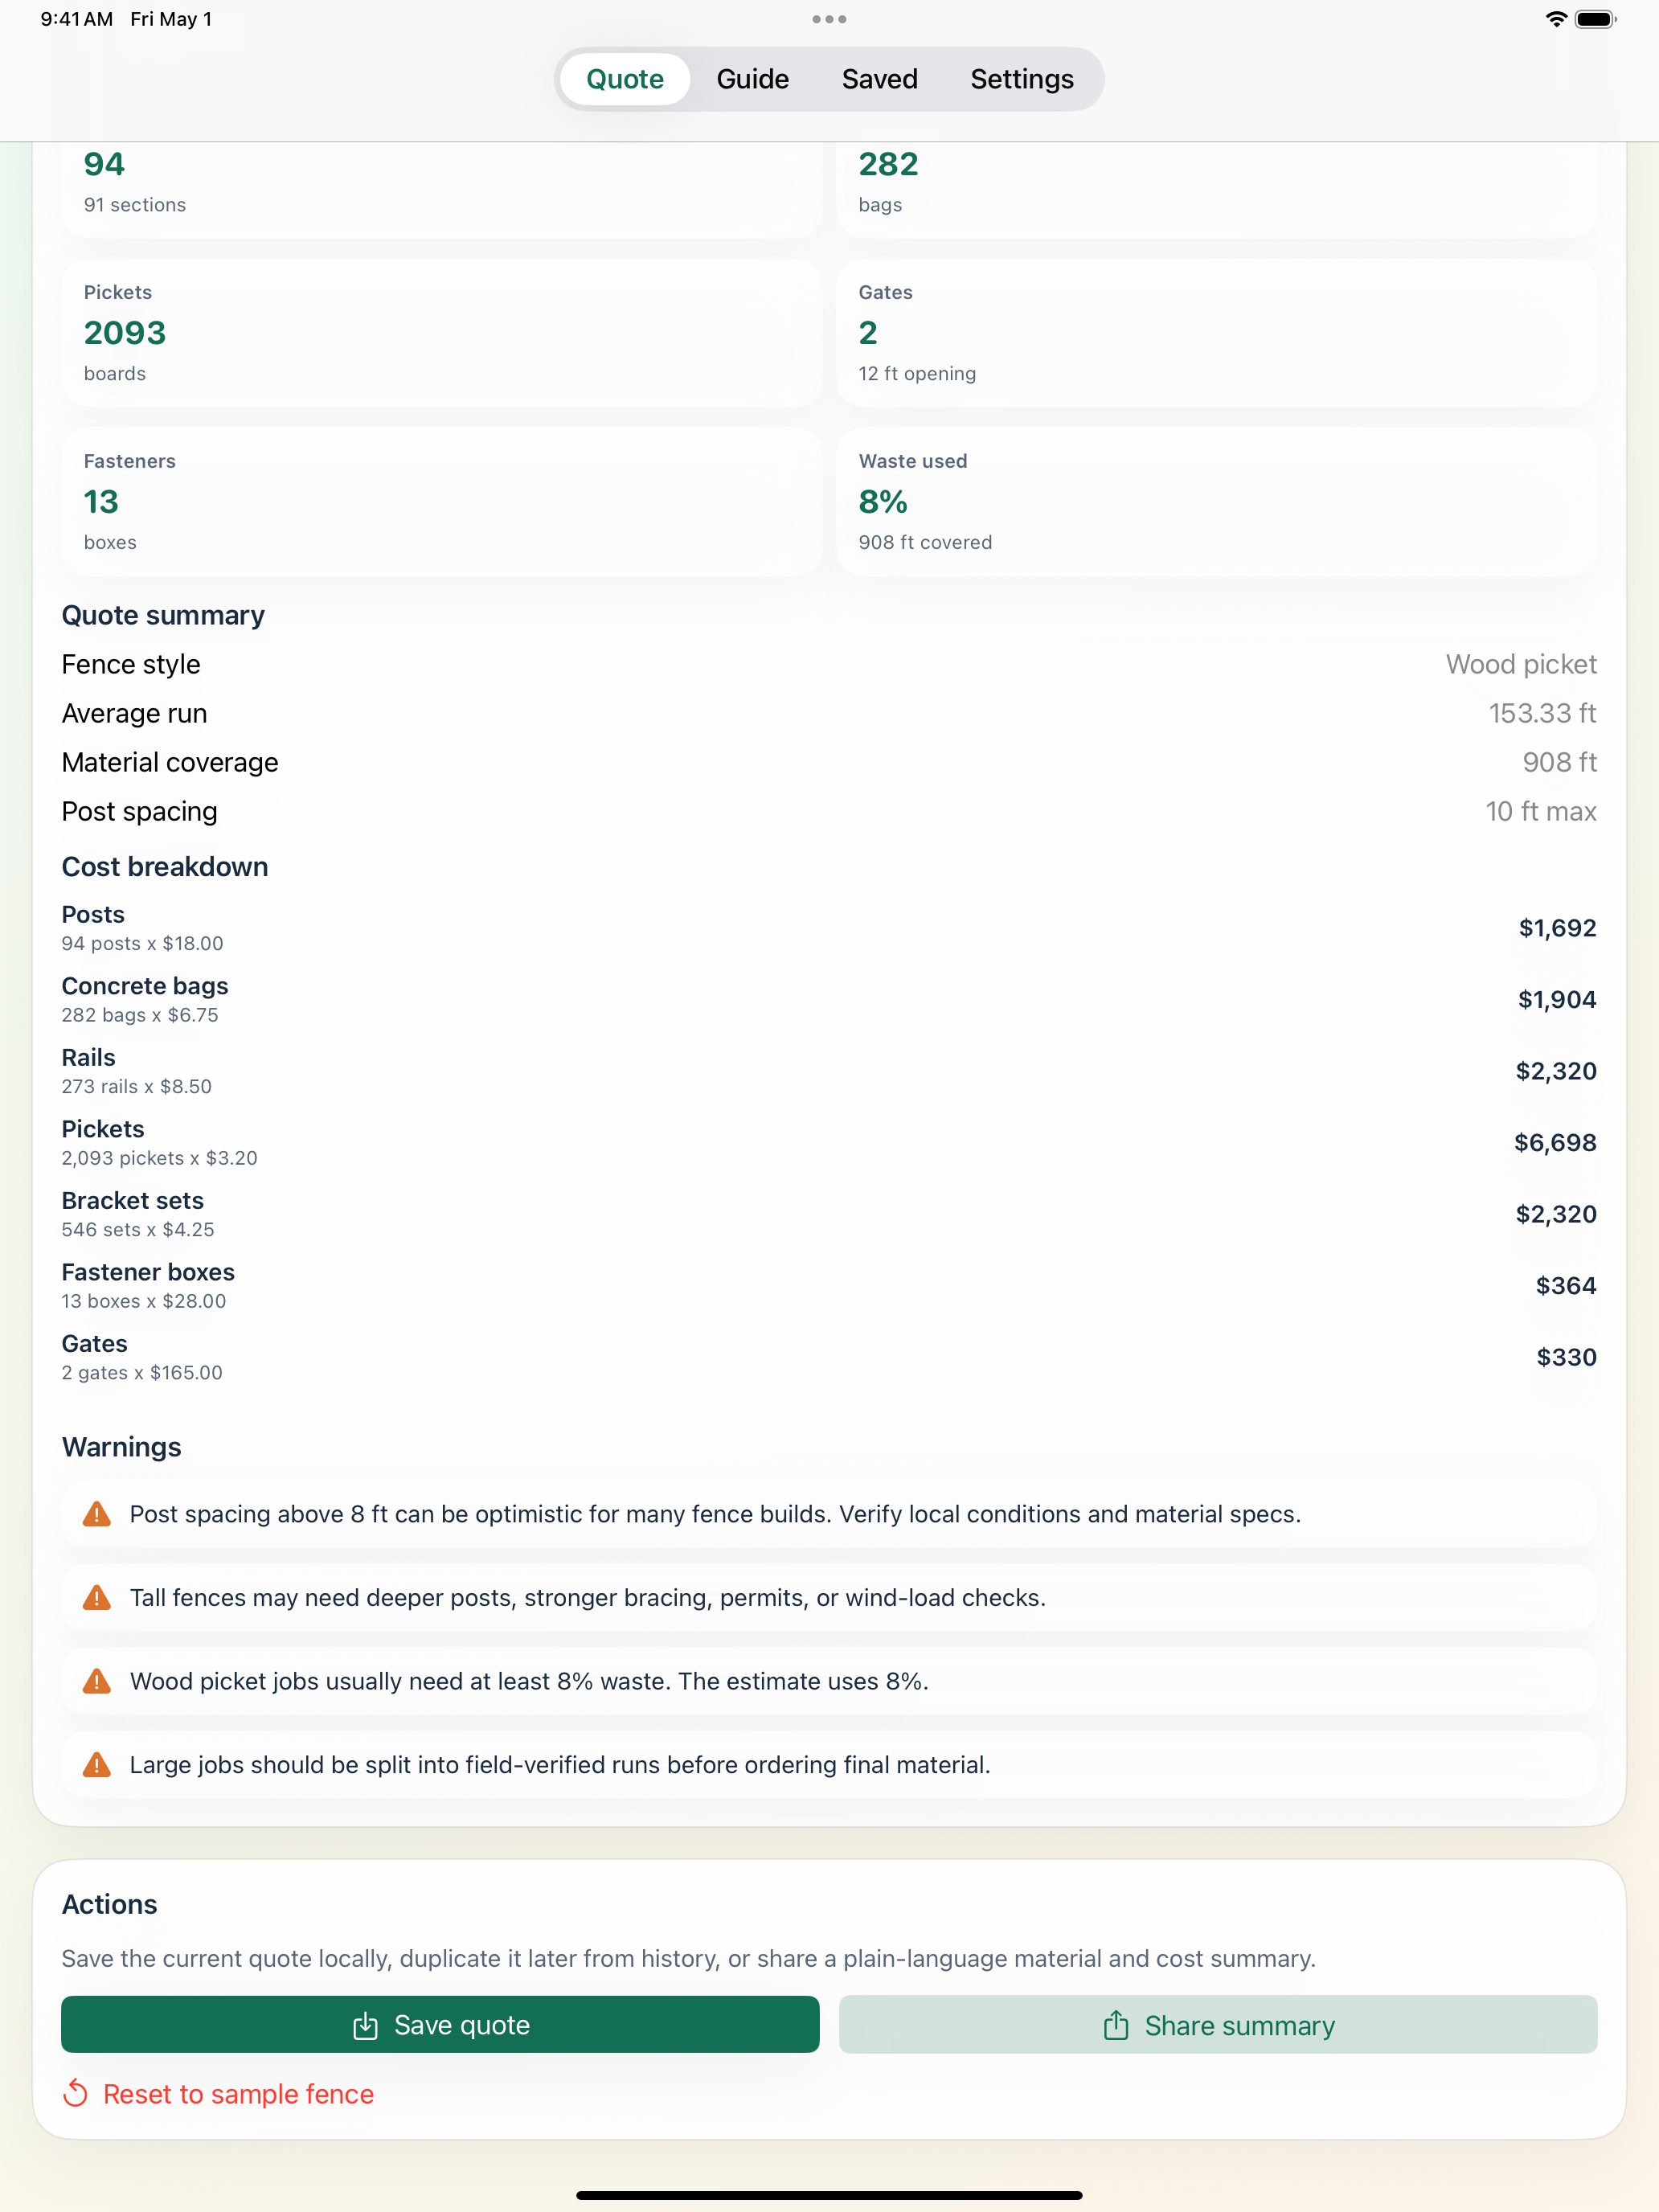The image size is (1659, 2212).
Task: Select the Quote tab
Action: pos(625,79)
